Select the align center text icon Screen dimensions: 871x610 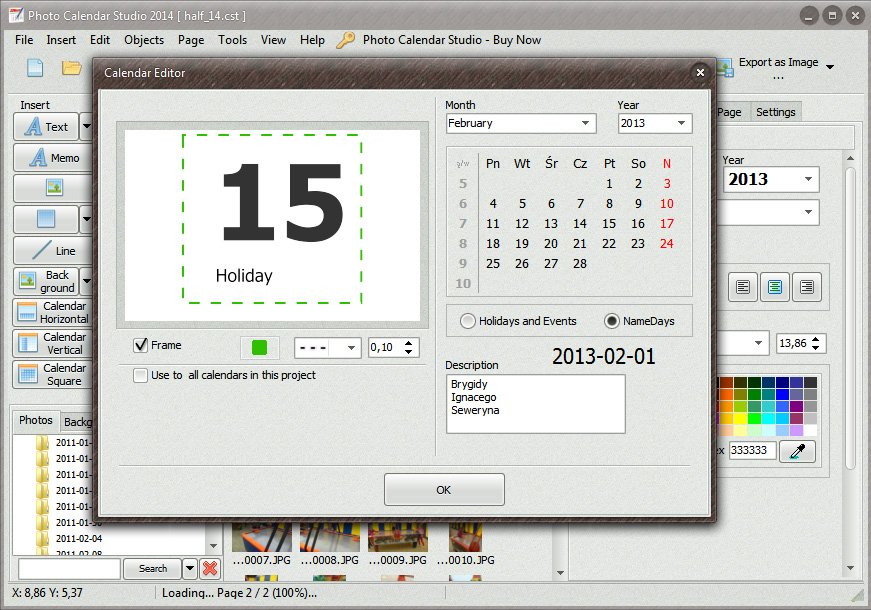coord(774,288)
